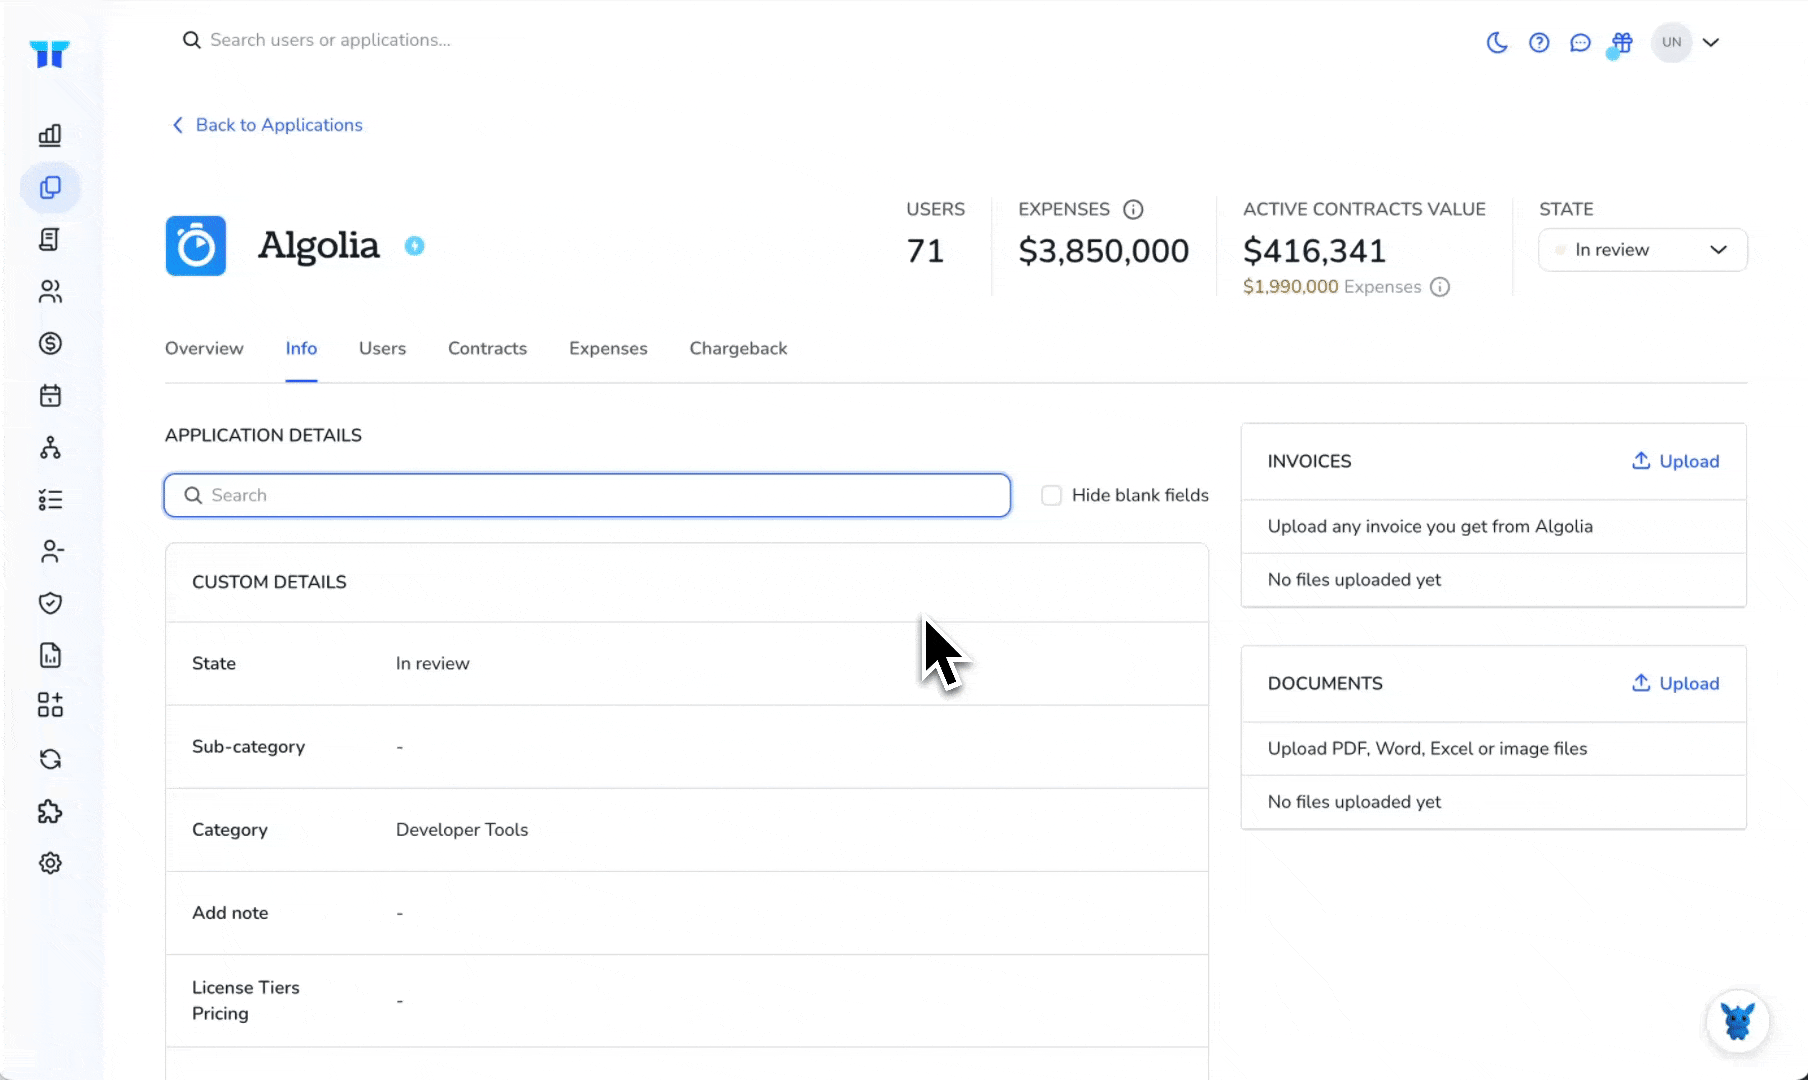This screenshot has width=1808, height=1080.
Task: Open the users people icon in sidebar
Action: pos(50,291)
